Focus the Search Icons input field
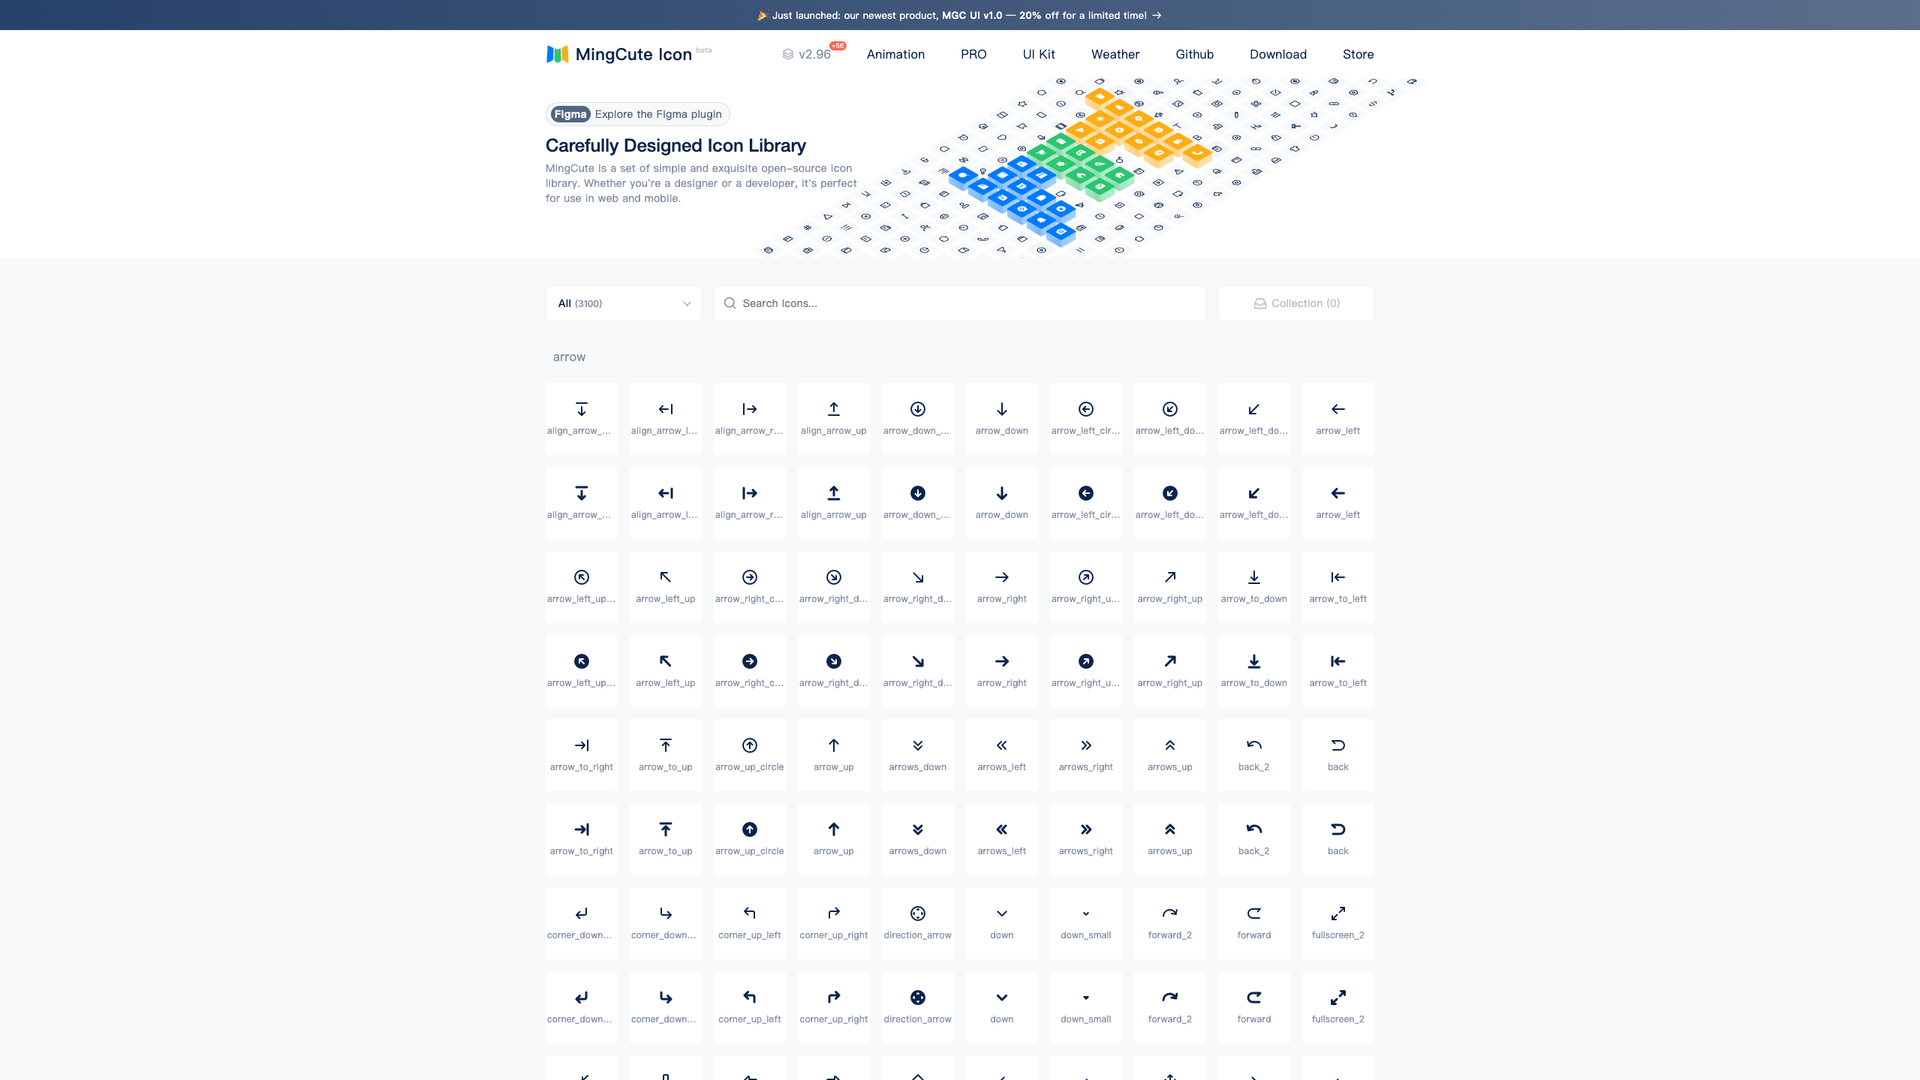Screen dimensions: 1920x1080 (960, 303)
